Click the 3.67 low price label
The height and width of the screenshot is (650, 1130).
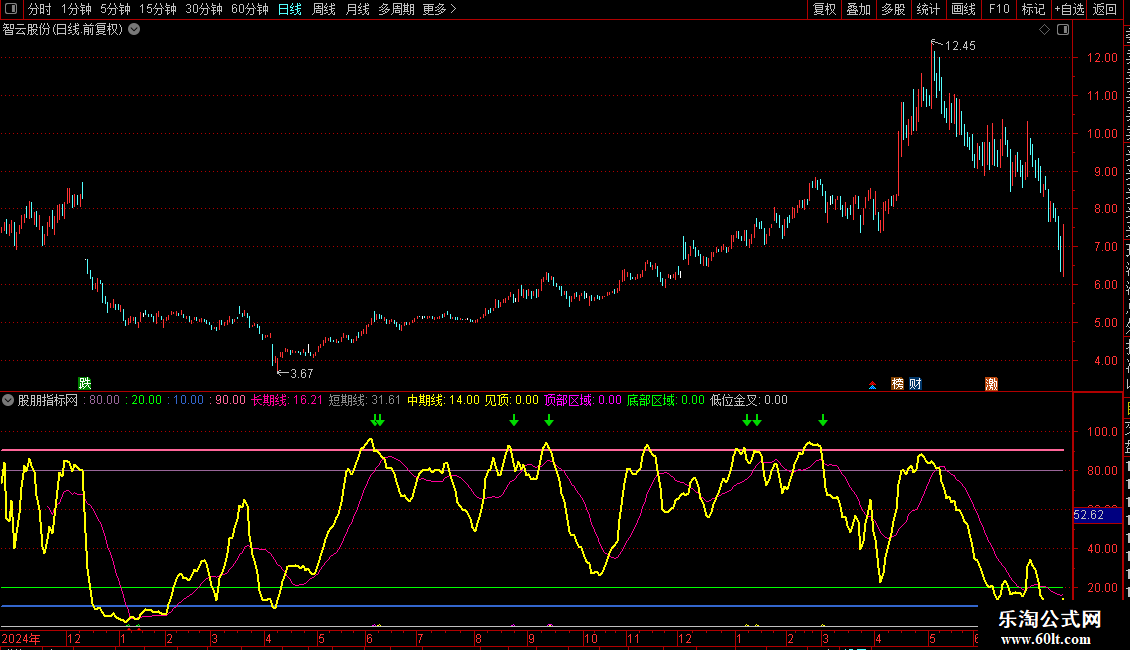tap(301, 373)
